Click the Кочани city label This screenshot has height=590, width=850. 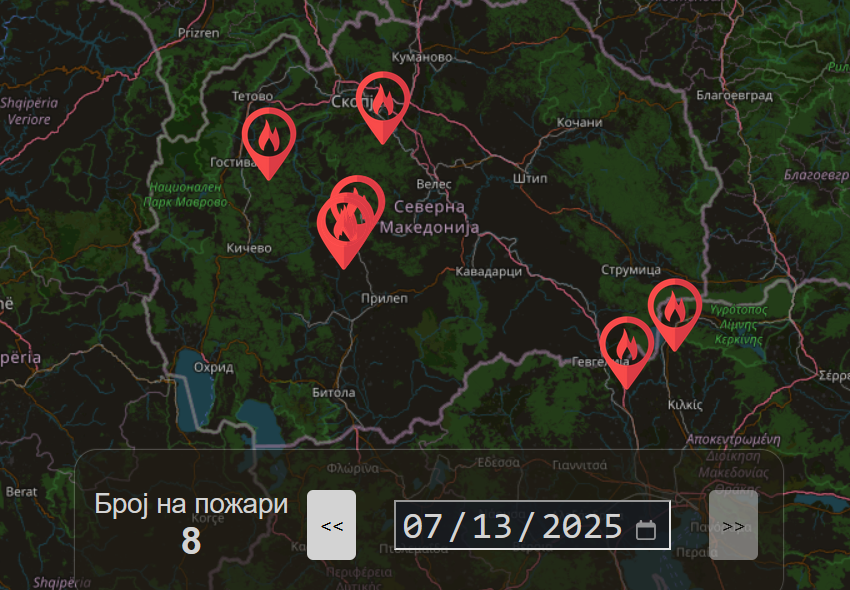580,122
